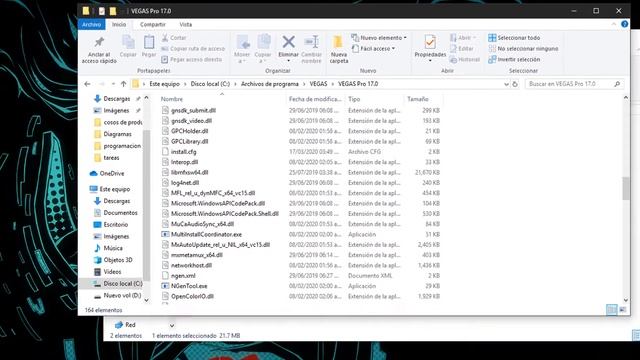Open Vídeos in navigation pane
Viewport: 640px width, 360px height.
[x=108, y=272]
